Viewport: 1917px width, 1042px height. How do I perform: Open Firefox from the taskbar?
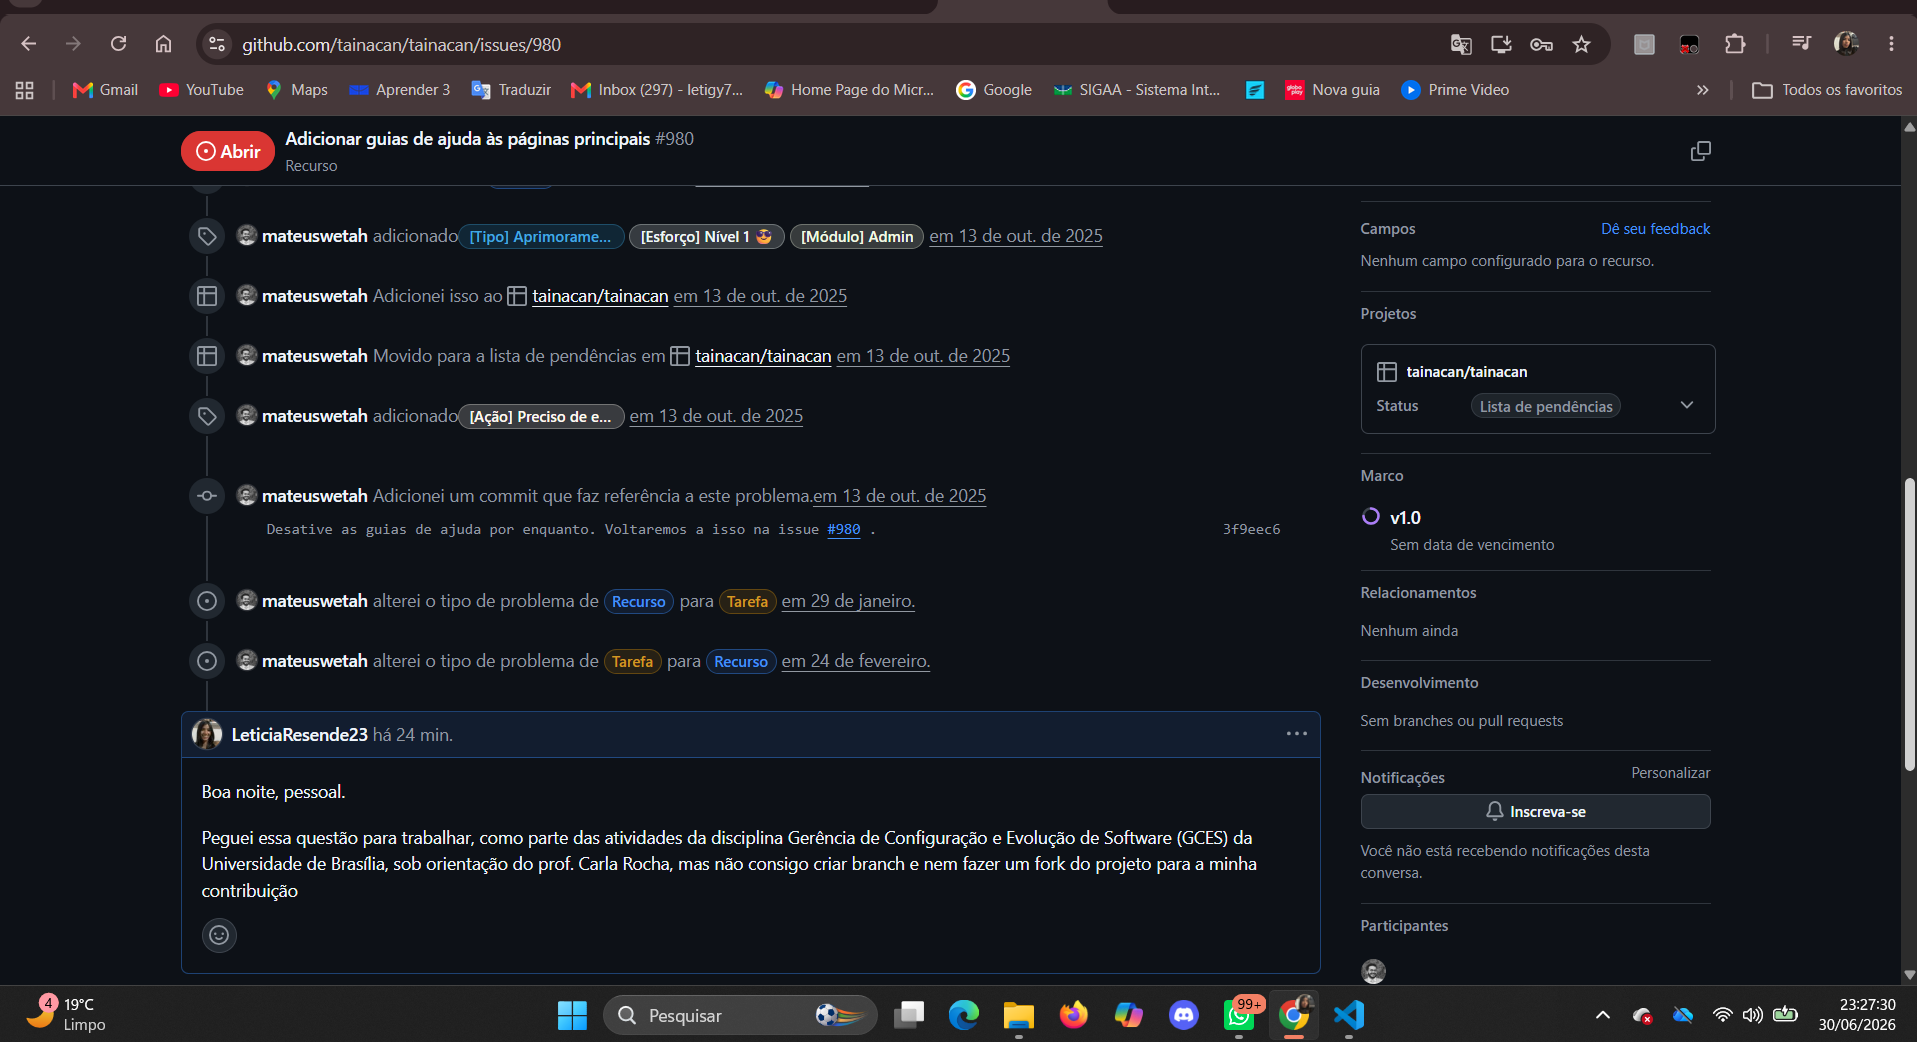tap(1074, 1015)
